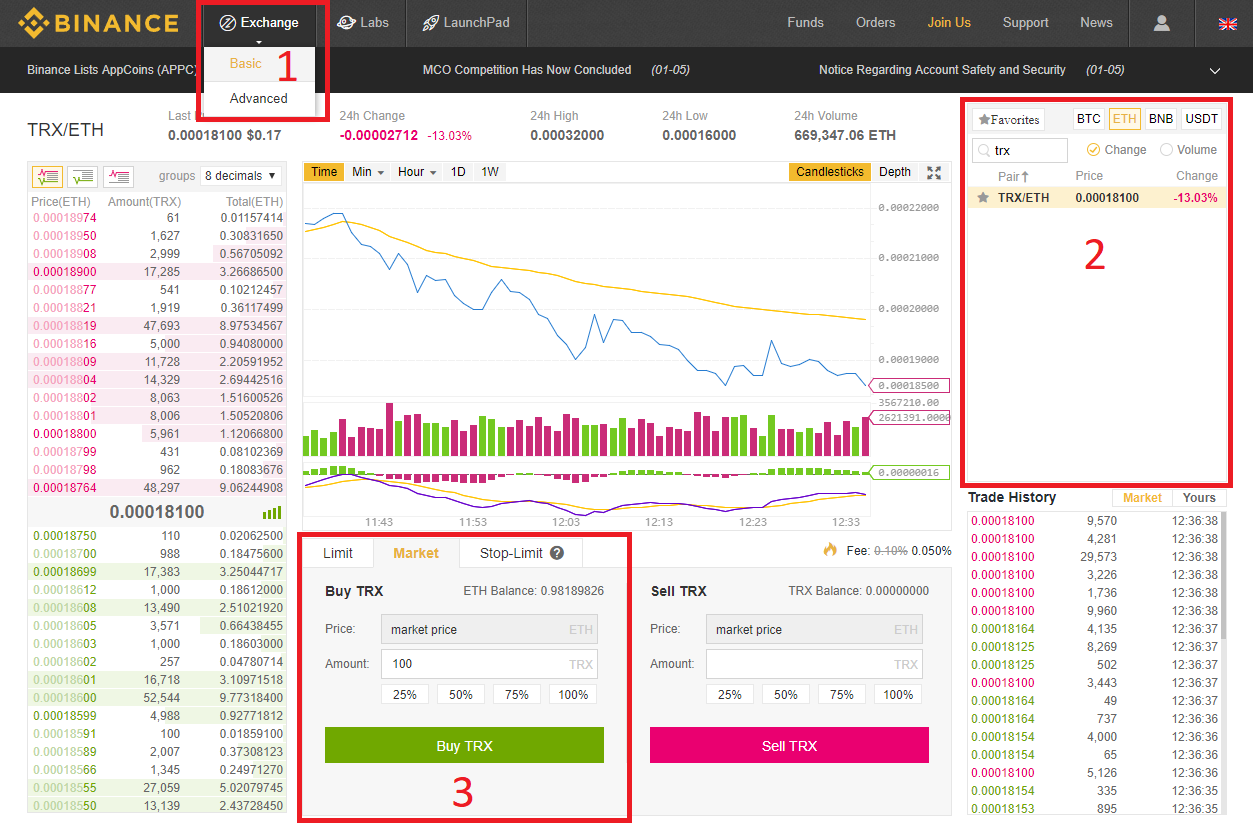Viewport: 1253px width, 826px height.
Task: Open the Join Us link
Action: [949, 22]
